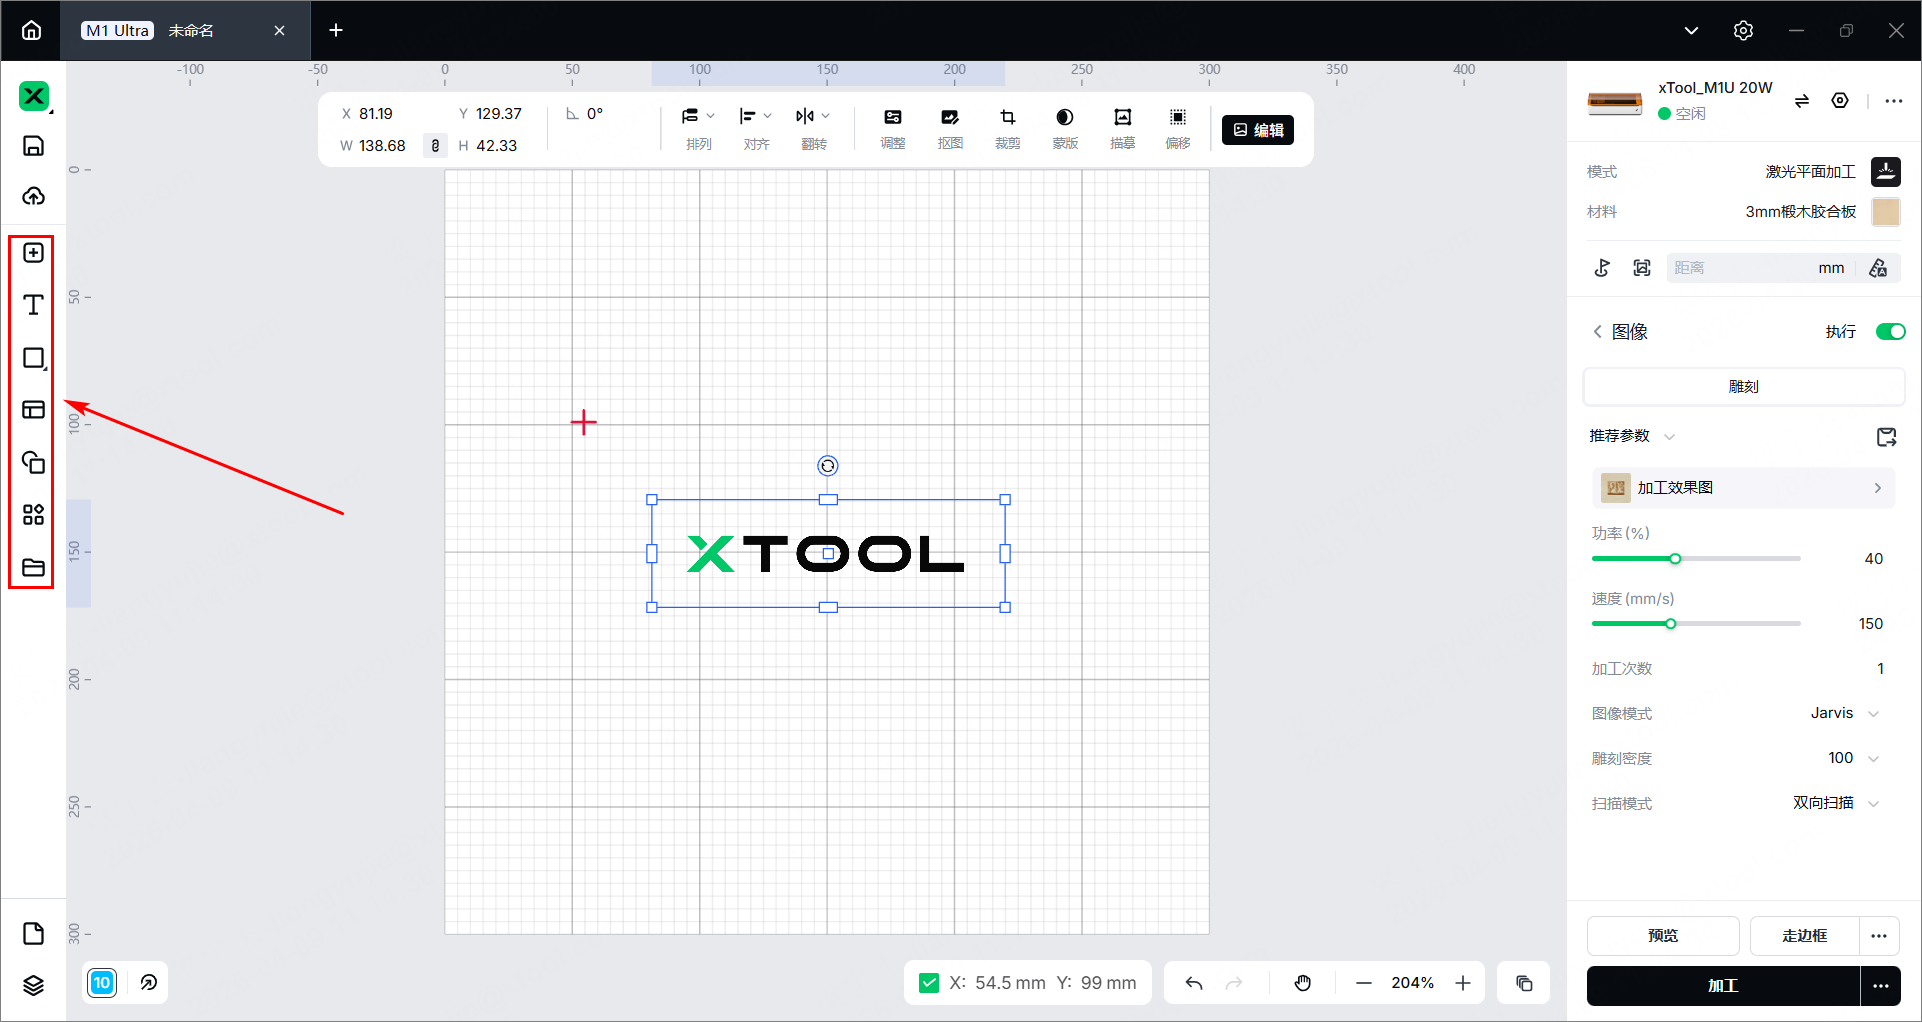Click the 加工 process button

pyautogui.click(x=1723, y=986)
